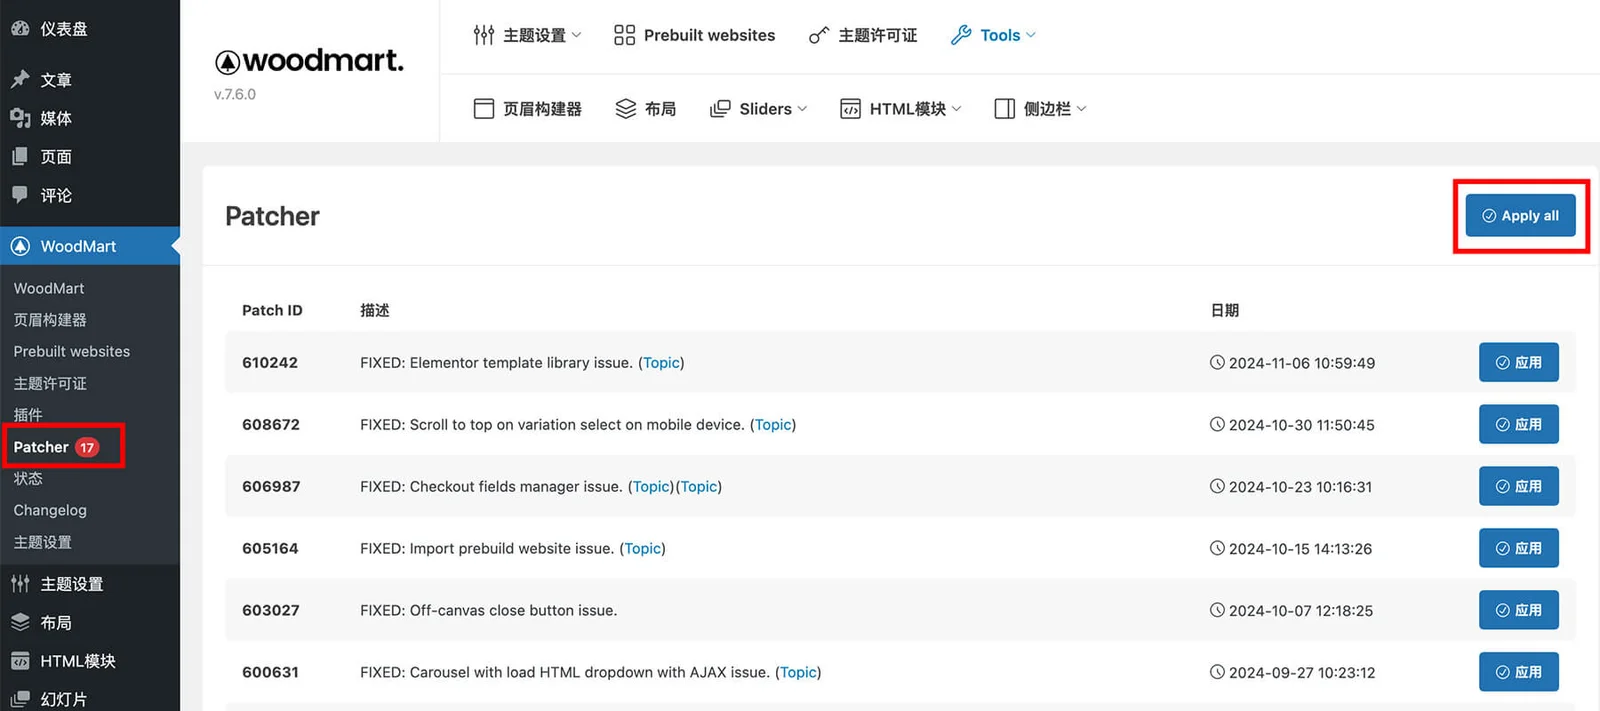Open the 仪表盘 dashboard icon in sidebar
The height and width of the screenshot is (711, 1600).
tap(20, 29)
